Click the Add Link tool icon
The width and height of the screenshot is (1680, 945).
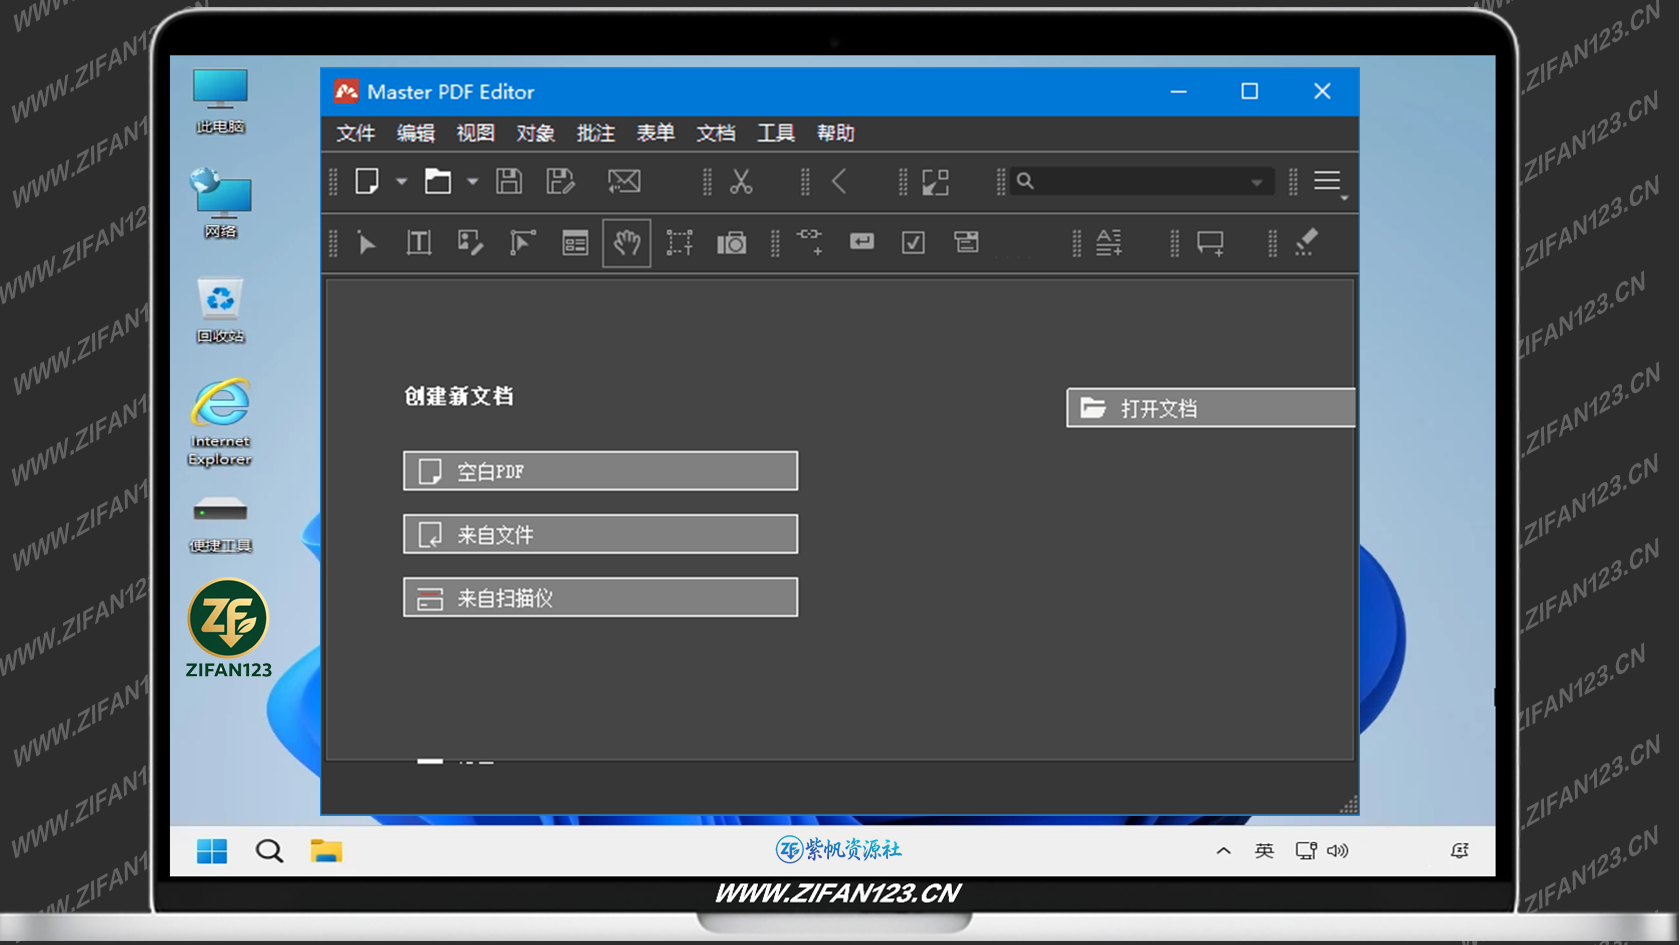point(810,242)
